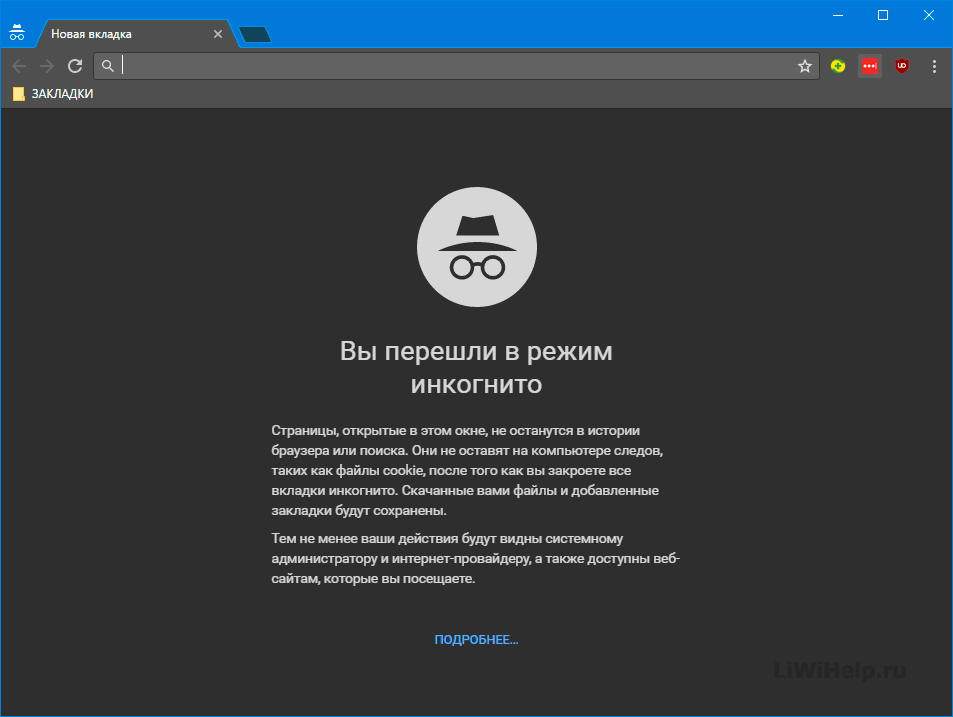Follow the "ПОДРОБНЕЕ..." link

476,640
